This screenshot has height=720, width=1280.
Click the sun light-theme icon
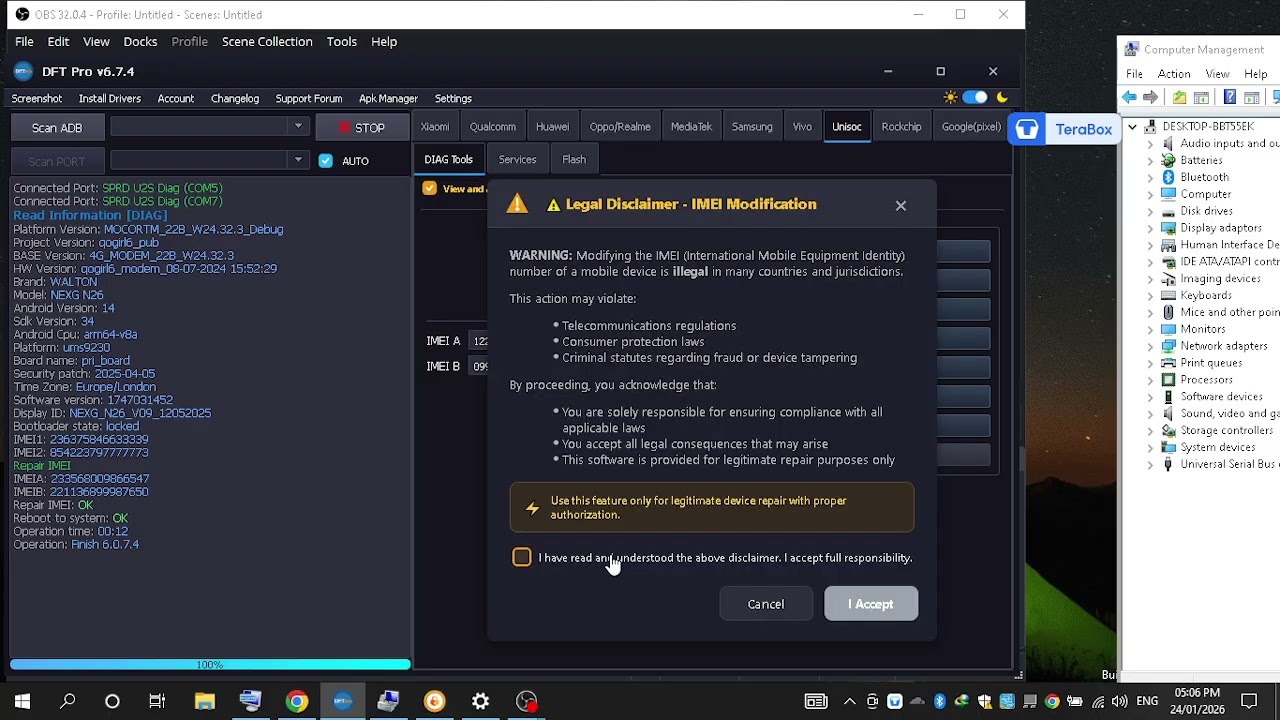point(950,97)
